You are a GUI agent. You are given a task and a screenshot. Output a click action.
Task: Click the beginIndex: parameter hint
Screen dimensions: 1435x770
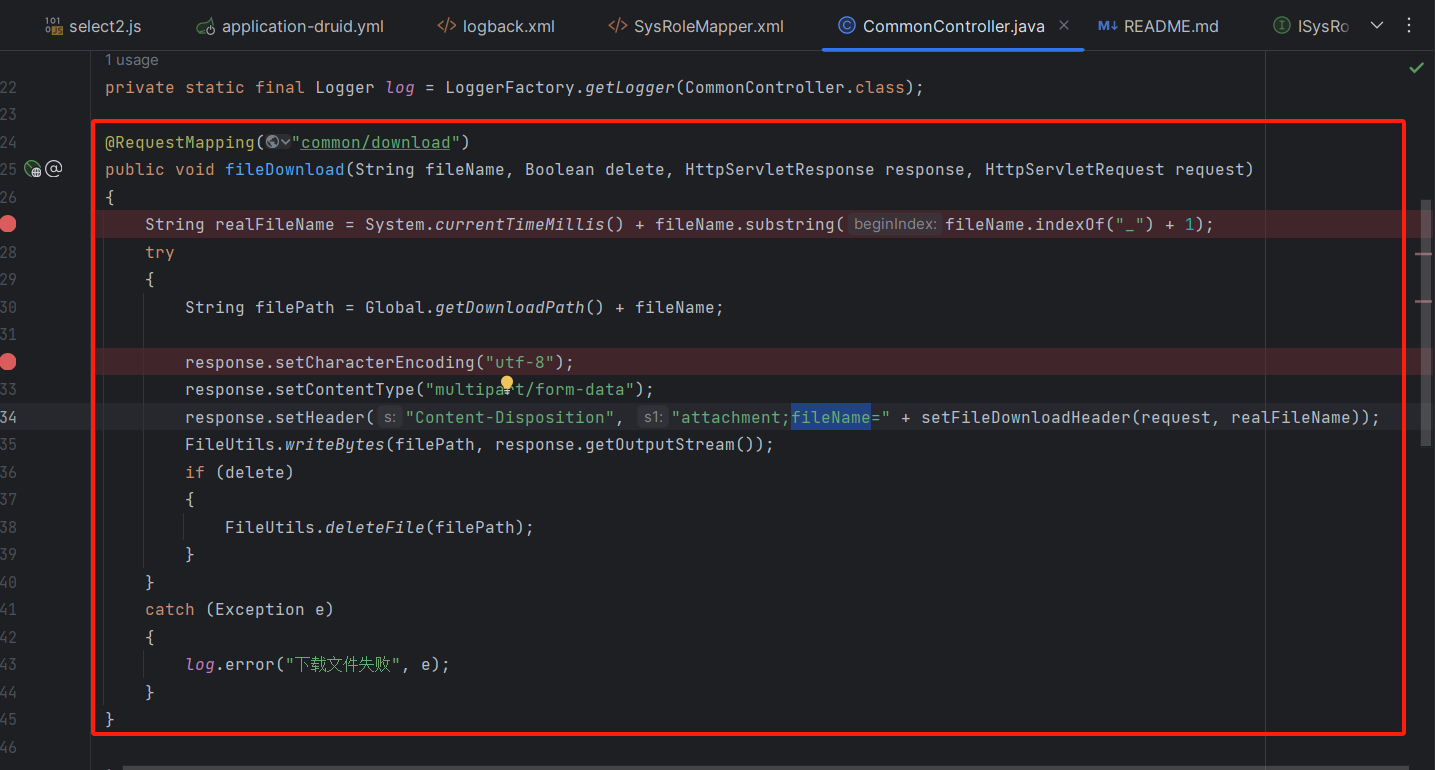tap(895, 225)
